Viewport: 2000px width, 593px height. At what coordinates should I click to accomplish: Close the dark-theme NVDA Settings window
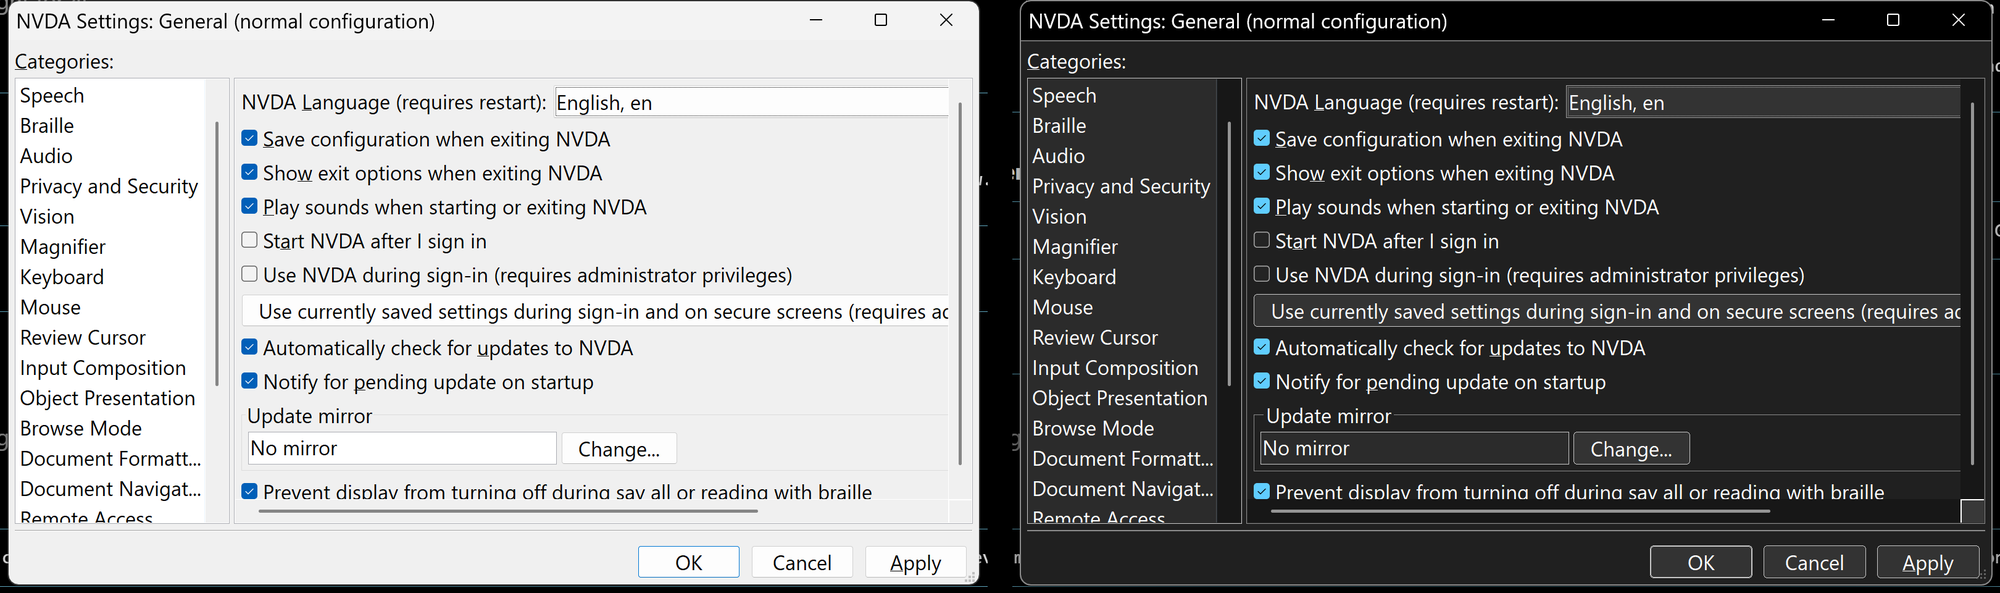[1958, 20]
